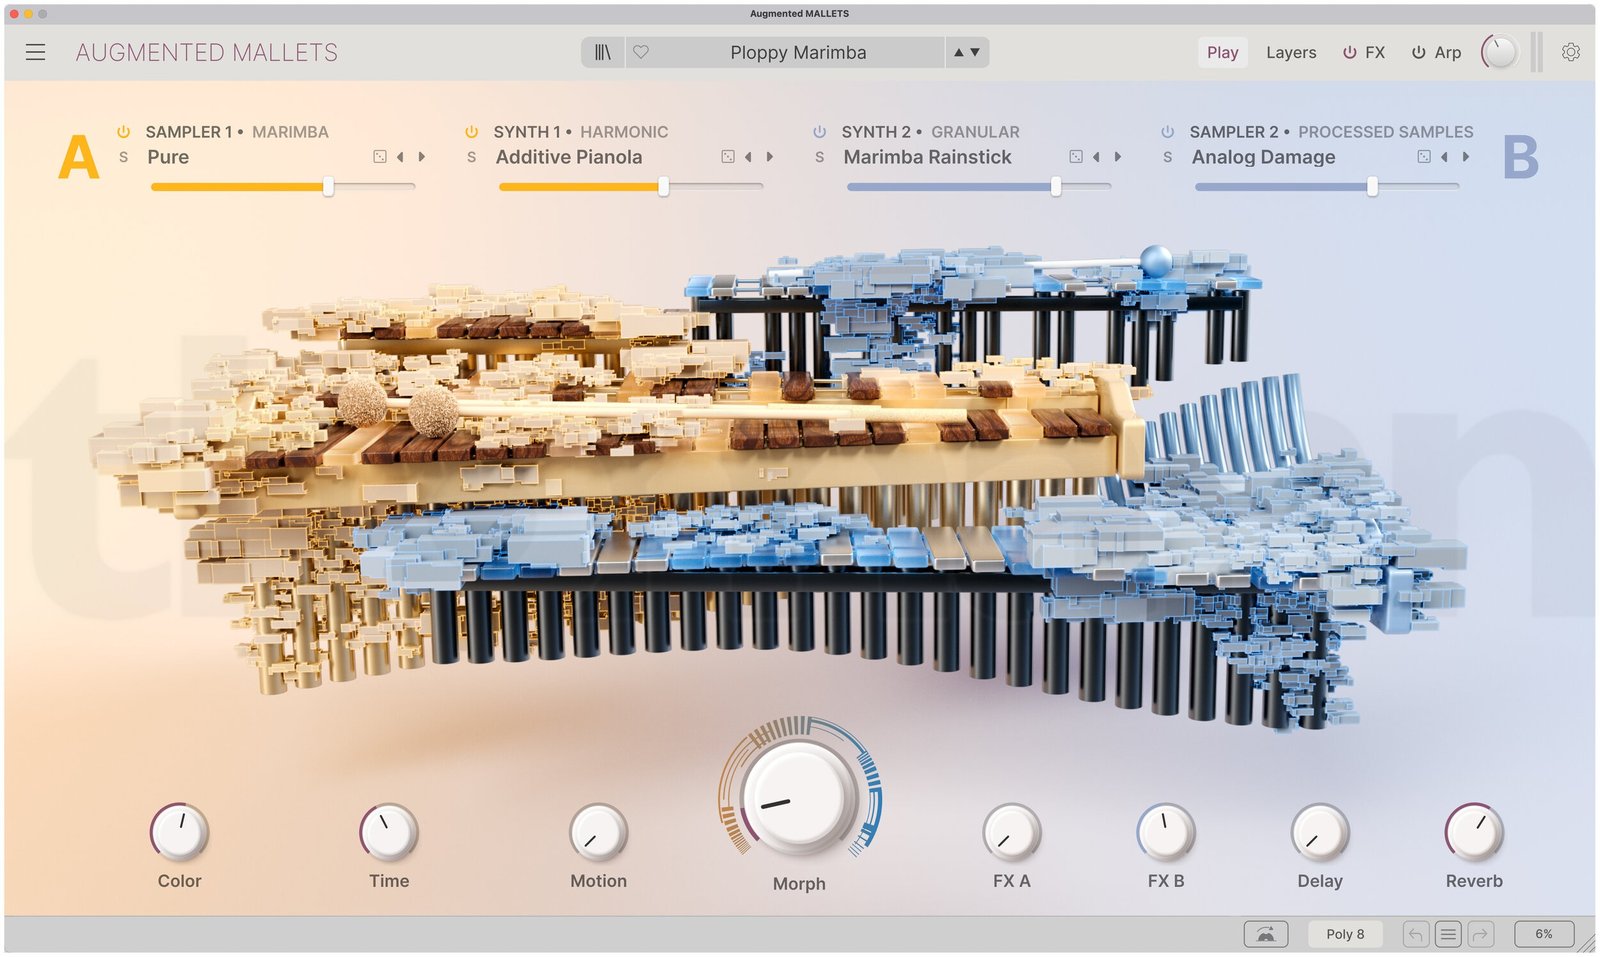Click the dice icon for Synth 2
This screenshot has width=1600, height=957.
tap(1076, 157)
